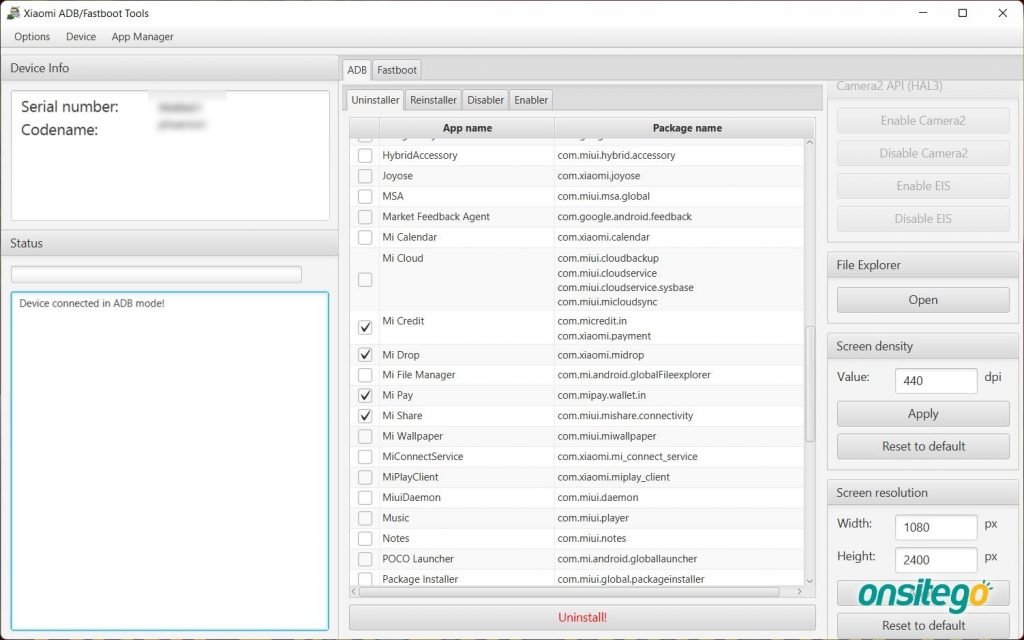1024x640 pixels.
Task: Open the App Manager menu
Action: 142,37
